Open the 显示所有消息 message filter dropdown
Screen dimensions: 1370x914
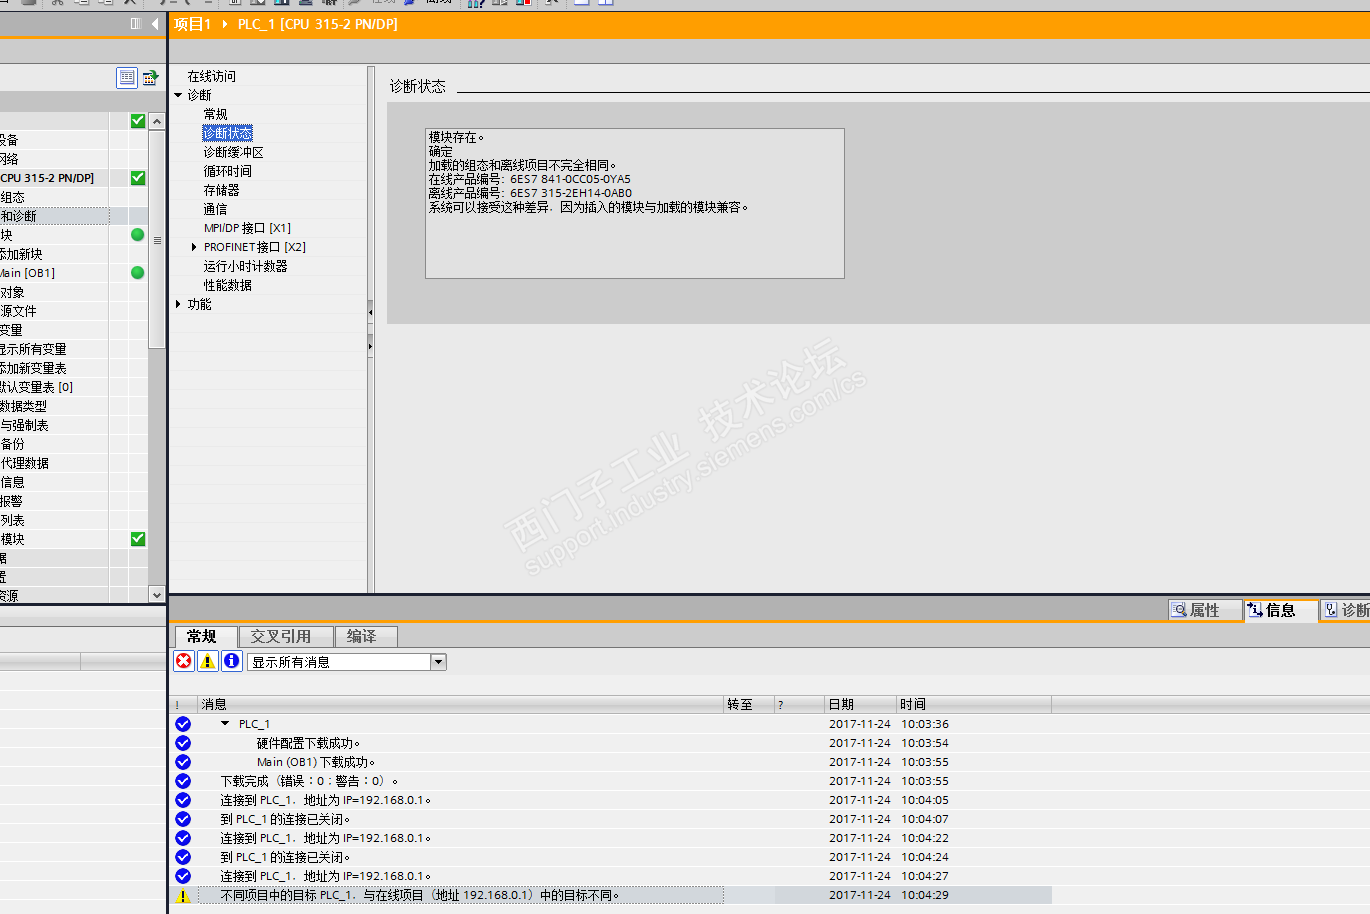[x=438, y=662]
